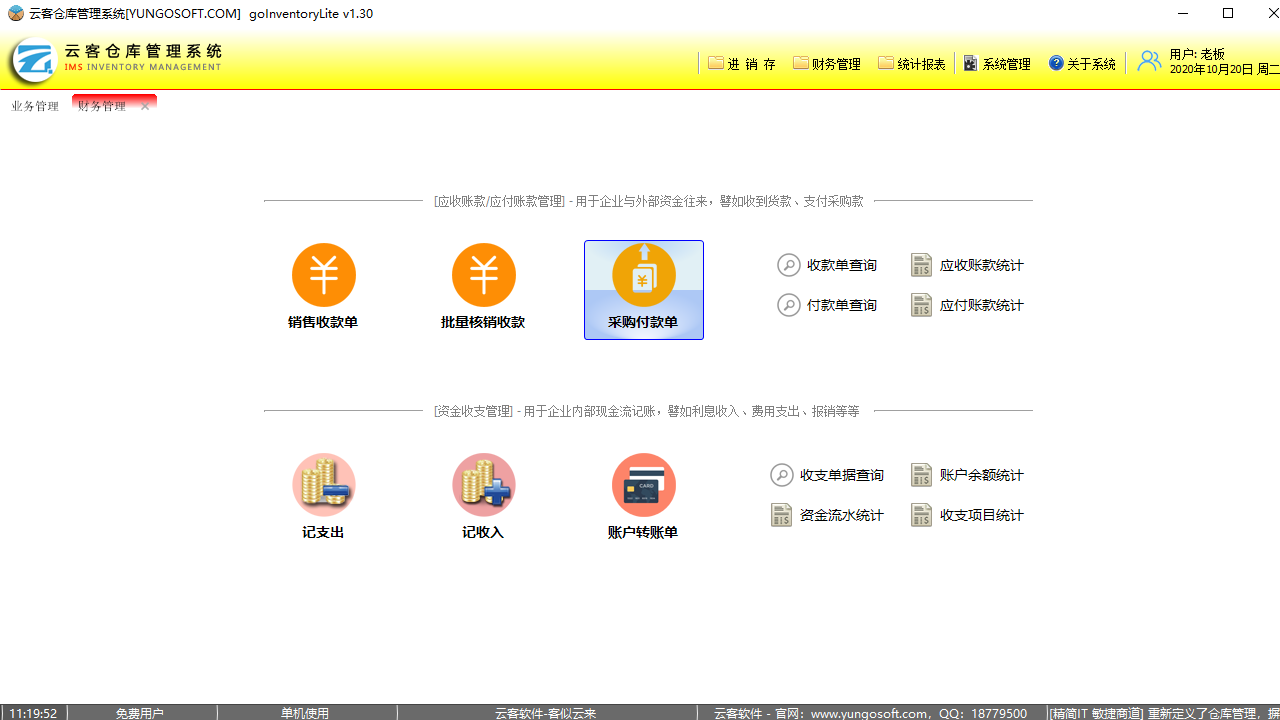Open 采购付款单 purchase payment icon
The image size is (1280, 720).
(x=643, y=287)
